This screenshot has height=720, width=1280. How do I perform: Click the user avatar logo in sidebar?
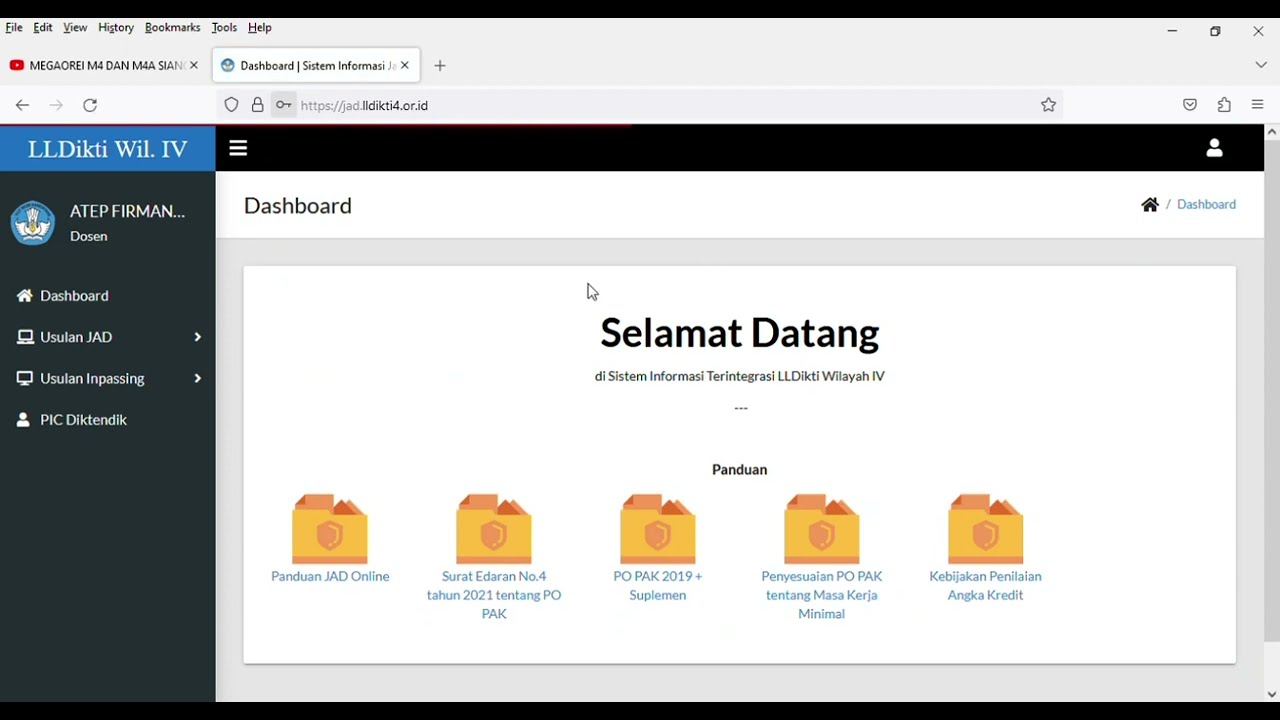pyautogui.click(x=33, y=223)
